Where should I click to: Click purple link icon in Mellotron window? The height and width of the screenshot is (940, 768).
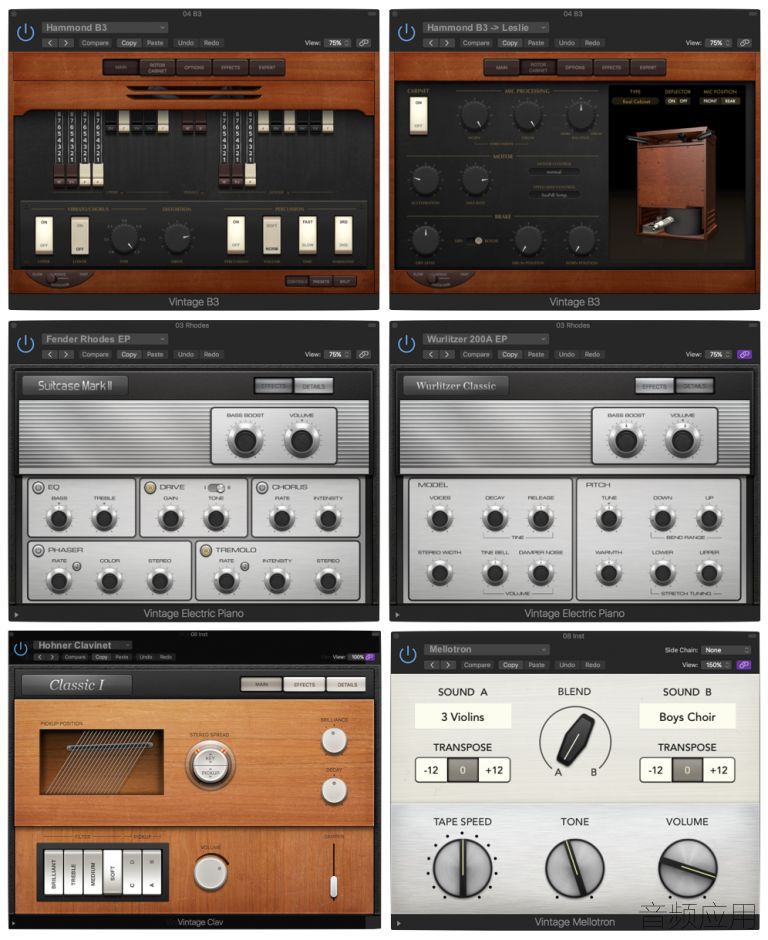[744, 665]
